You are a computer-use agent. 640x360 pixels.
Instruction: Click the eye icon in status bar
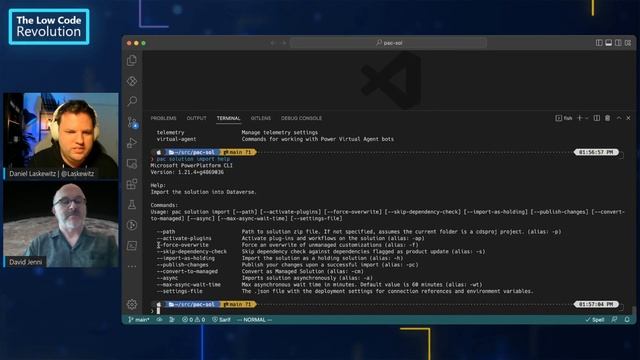[x=160, y=320]
